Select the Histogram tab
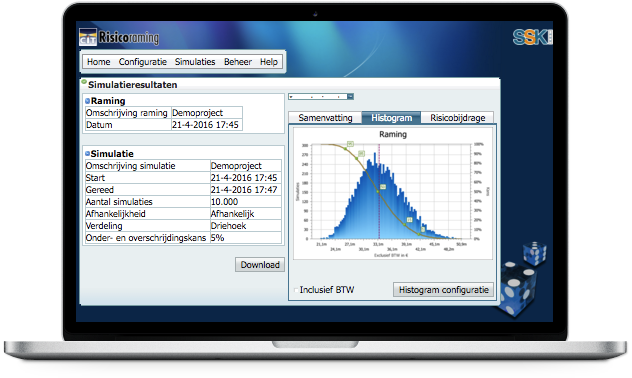This screenshot has width=632, height=378. [391, 118]
